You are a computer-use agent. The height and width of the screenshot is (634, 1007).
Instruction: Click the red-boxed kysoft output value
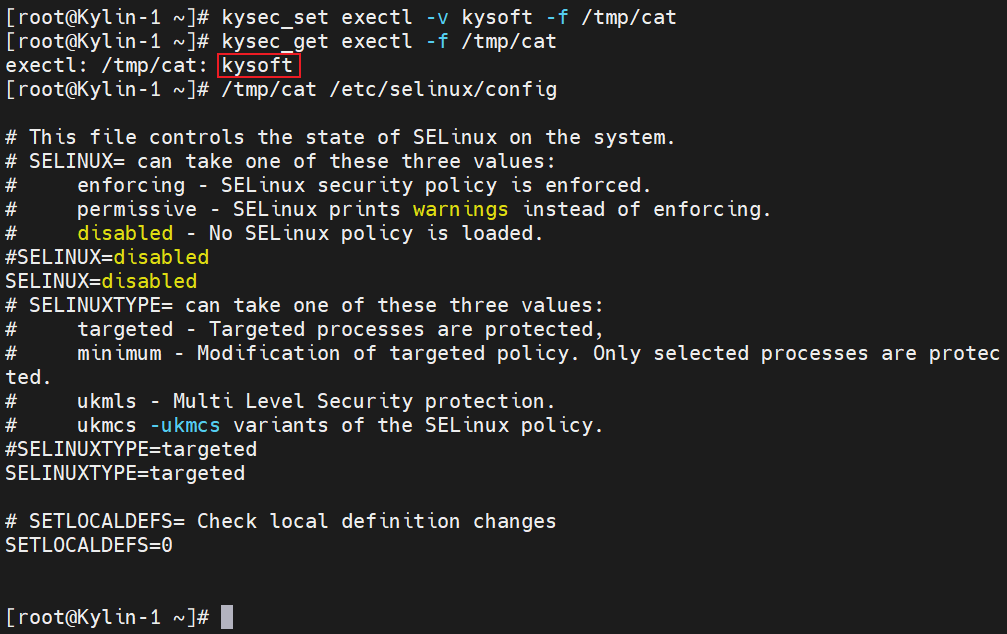point(258,66)
